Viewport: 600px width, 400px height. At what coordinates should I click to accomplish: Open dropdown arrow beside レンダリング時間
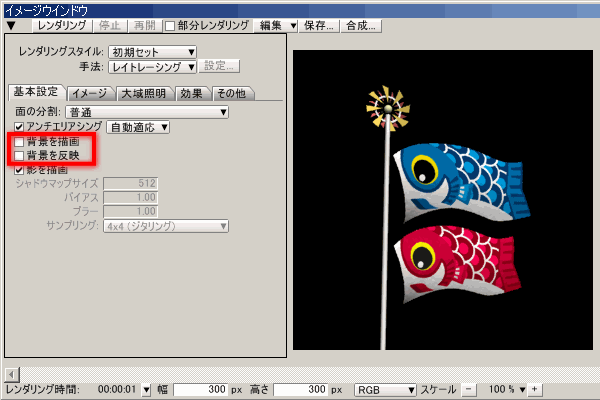coord(146,390)
